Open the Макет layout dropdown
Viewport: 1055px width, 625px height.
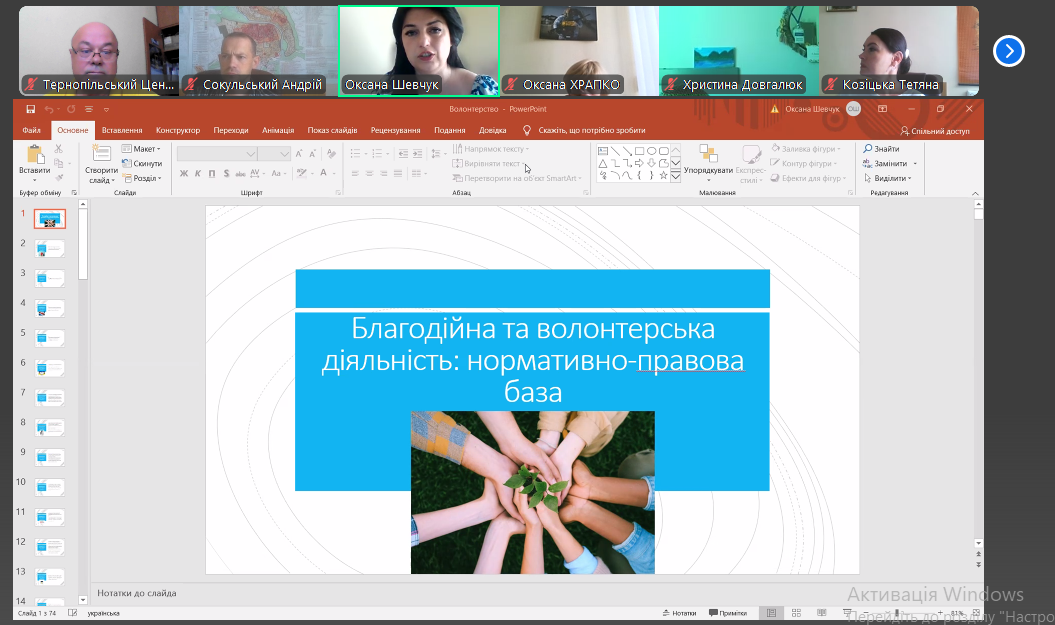pyautogui.click(x=141, y=149)
